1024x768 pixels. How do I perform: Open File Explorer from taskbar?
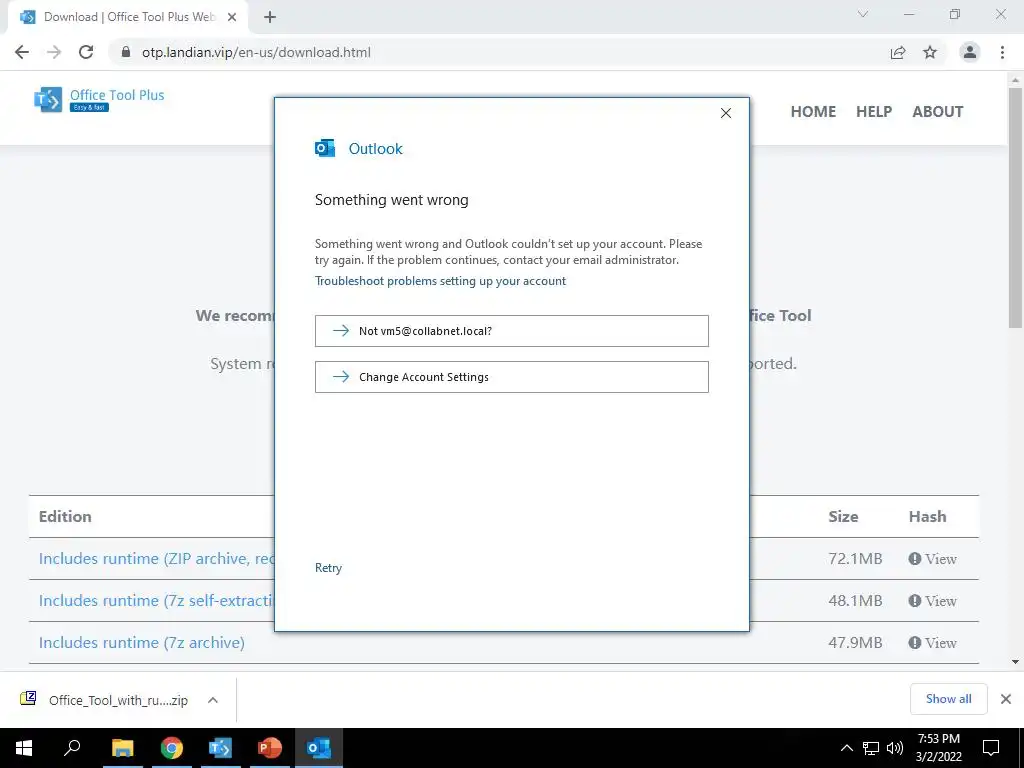coord(122,748)
